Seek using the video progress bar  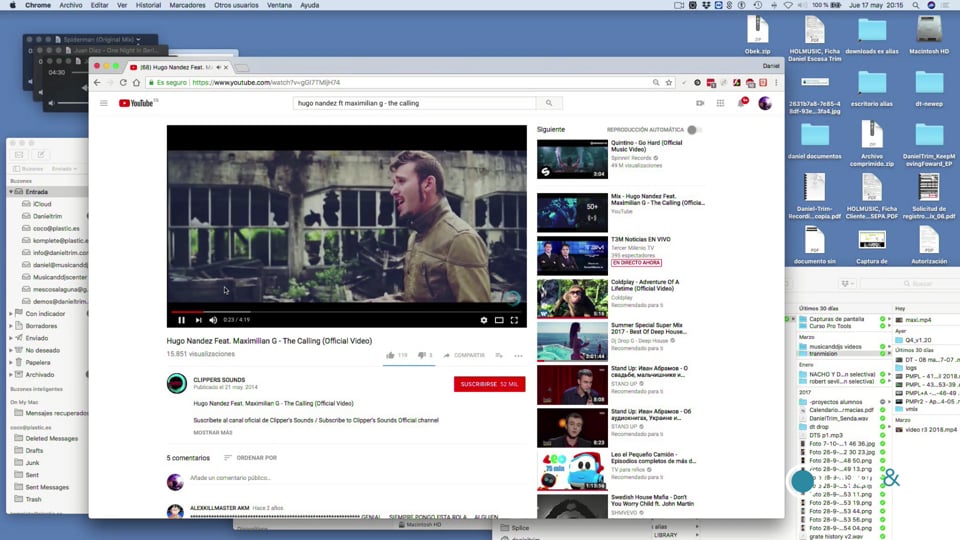click(347, 311)
